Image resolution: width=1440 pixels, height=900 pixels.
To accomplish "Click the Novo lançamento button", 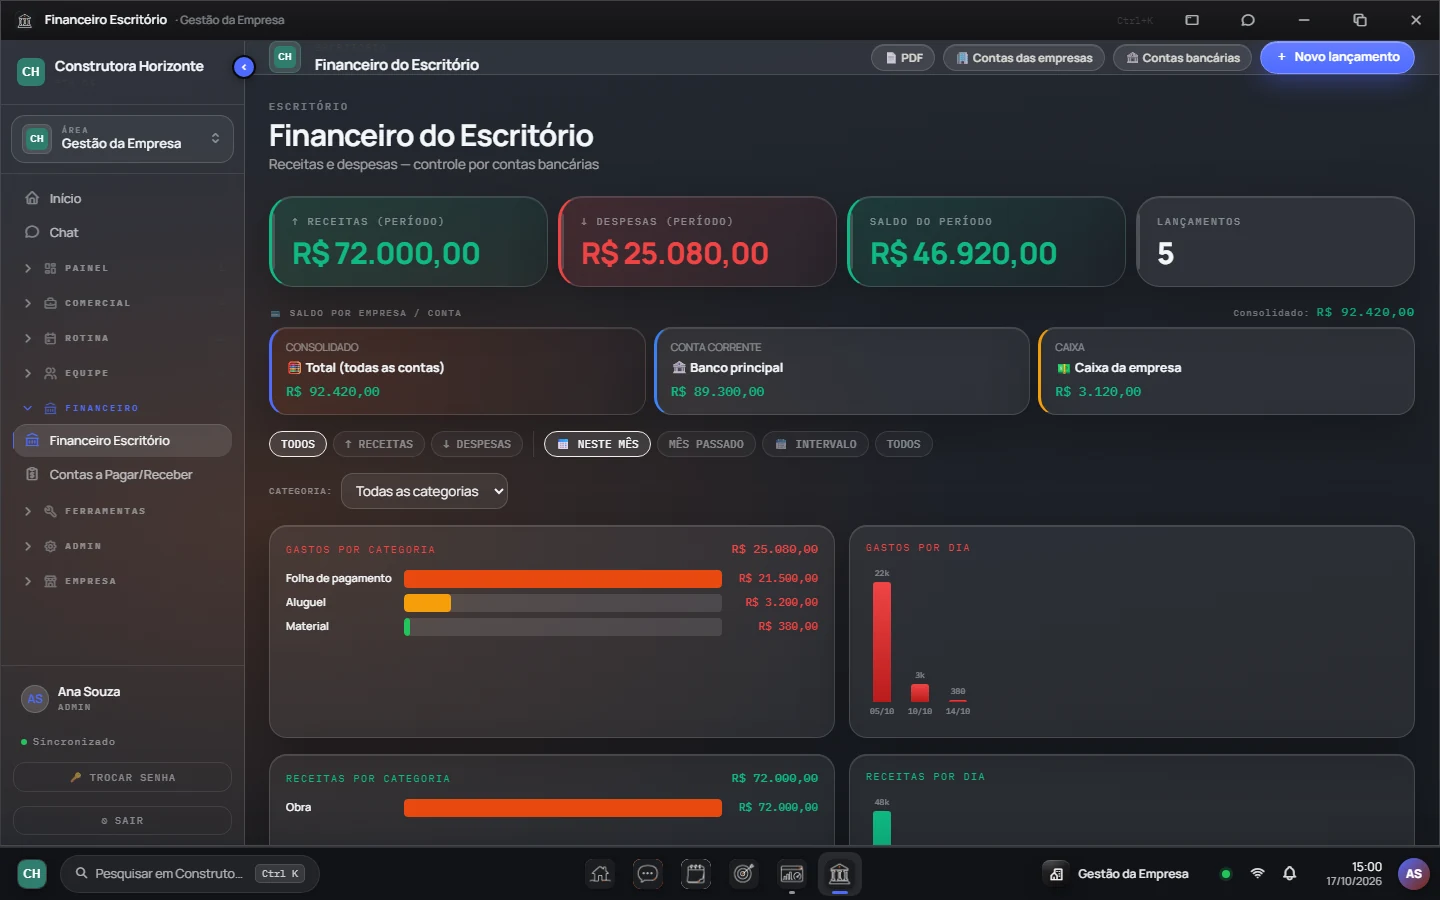I will click(x=1337, y=57).
